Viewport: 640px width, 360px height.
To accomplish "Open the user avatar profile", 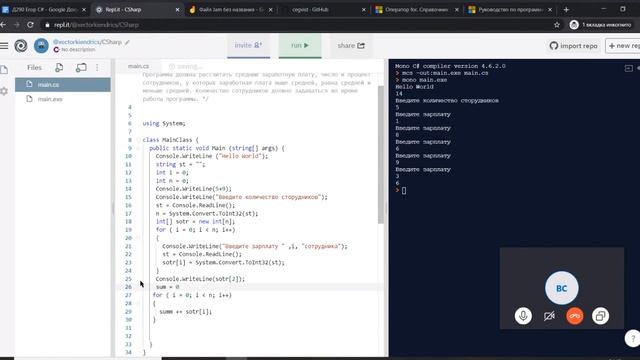I will coord(41,45).
